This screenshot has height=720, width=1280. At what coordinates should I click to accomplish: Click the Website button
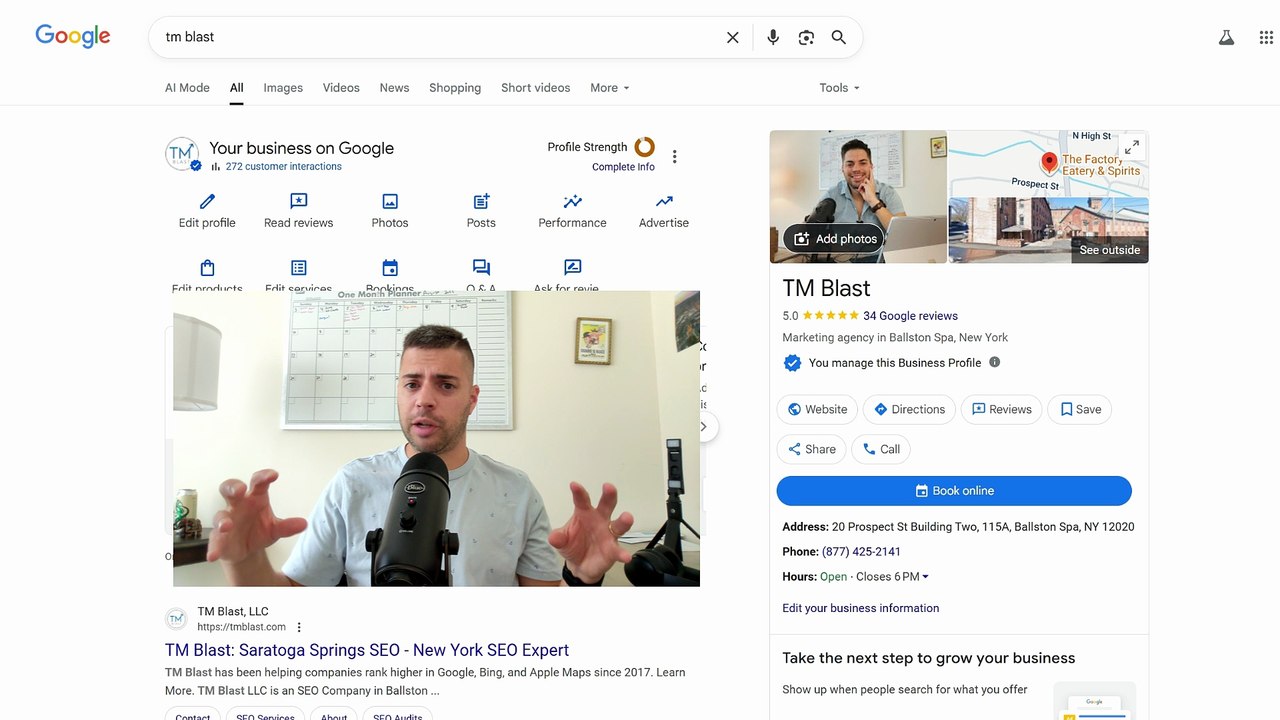pos(817,409)
